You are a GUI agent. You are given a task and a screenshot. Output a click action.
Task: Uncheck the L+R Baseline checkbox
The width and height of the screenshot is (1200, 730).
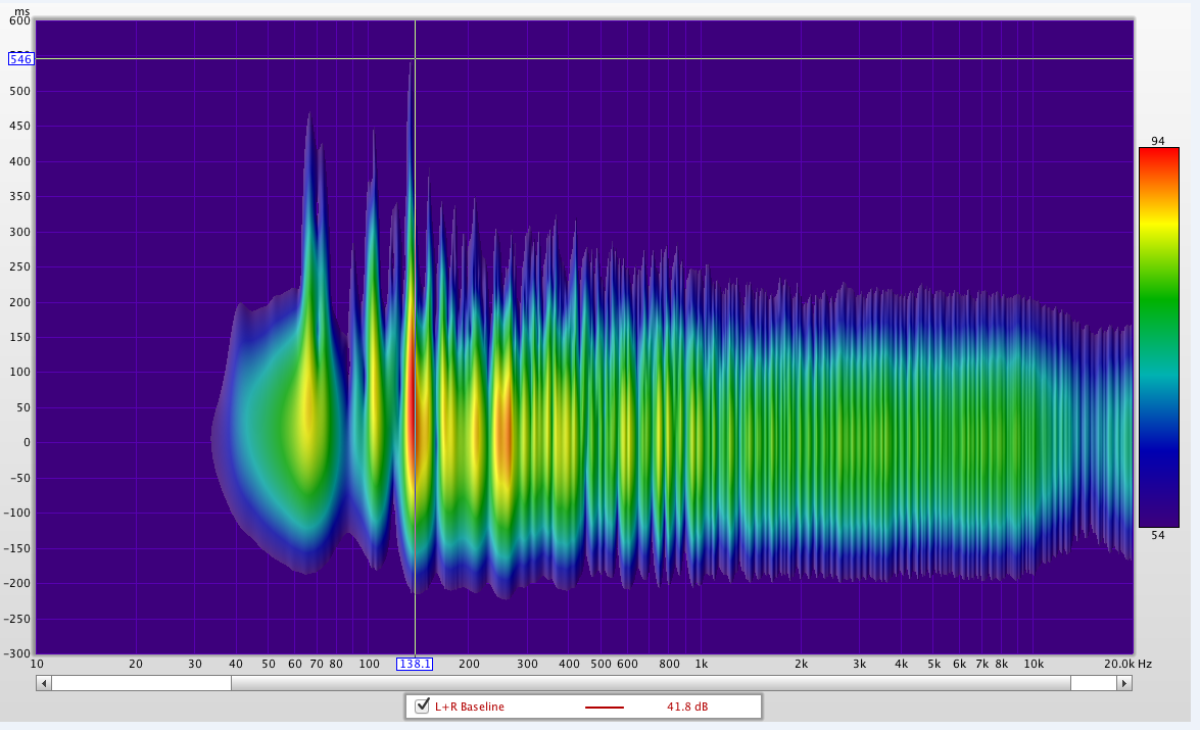[422, 706]
